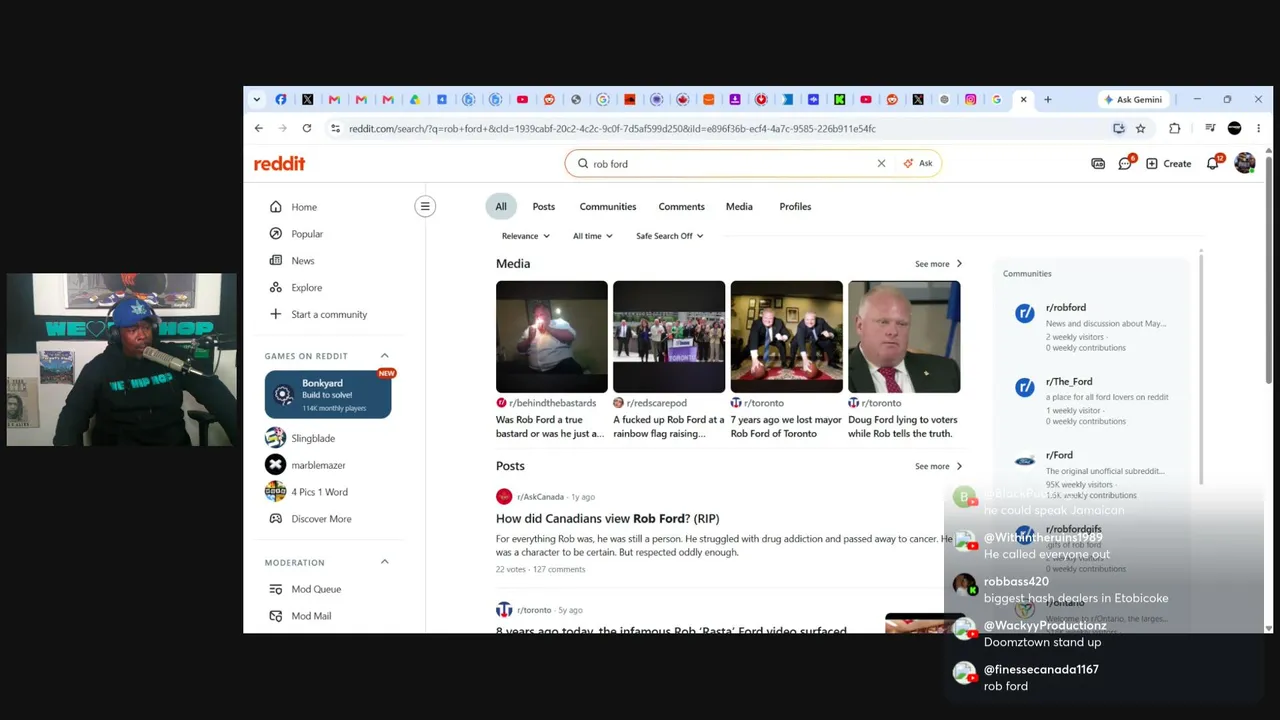
Task: Open the Reddit notifications bell
Action: coord(1213,164)
